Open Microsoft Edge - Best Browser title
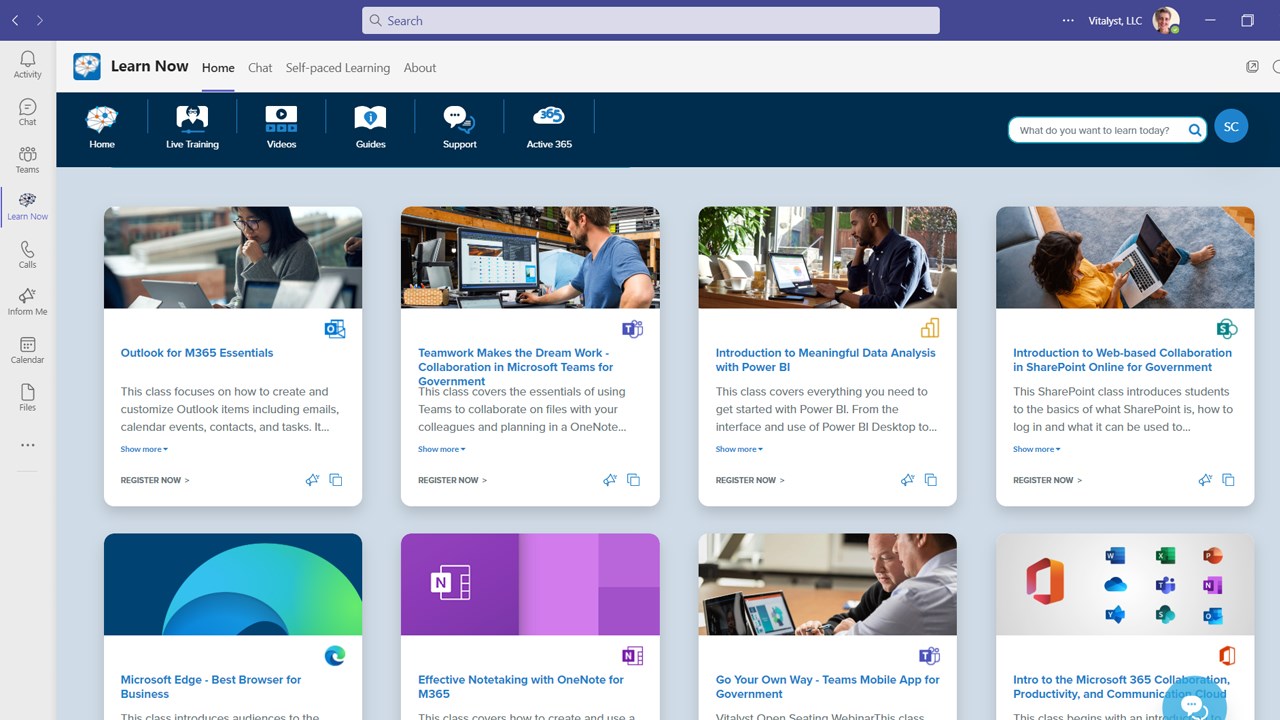The width and height of the screenshot is (1280, 720). (x=211, y=687)
